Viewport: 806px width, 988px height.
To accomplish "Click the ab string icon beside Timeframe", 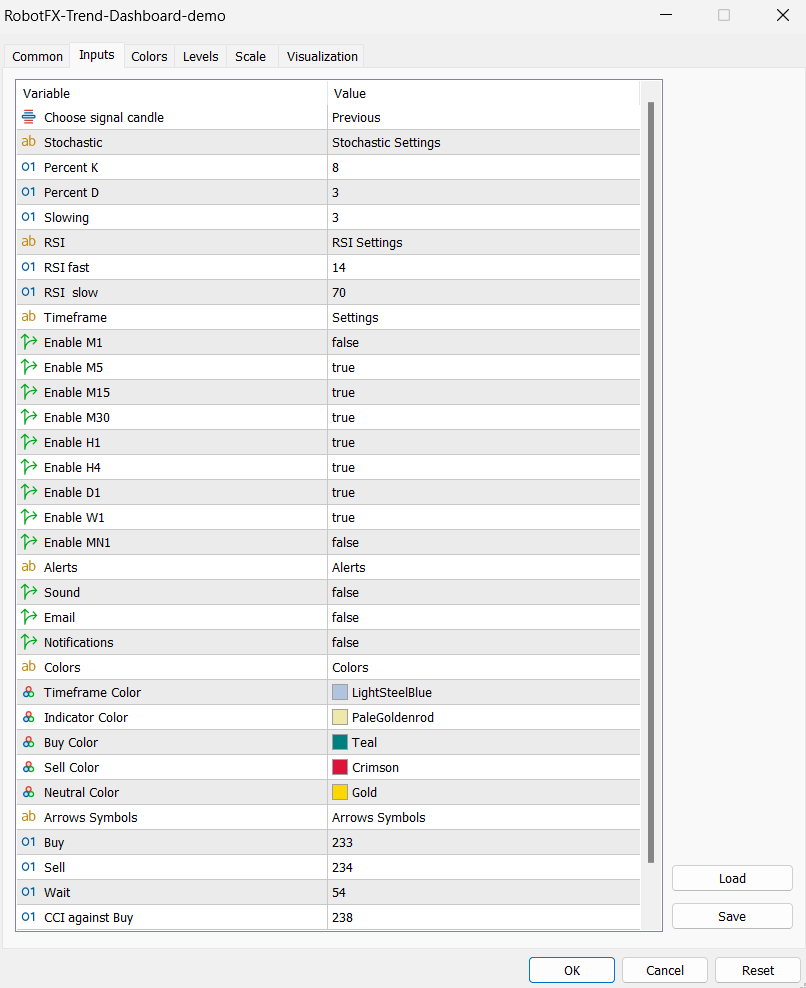I will 28,317.
